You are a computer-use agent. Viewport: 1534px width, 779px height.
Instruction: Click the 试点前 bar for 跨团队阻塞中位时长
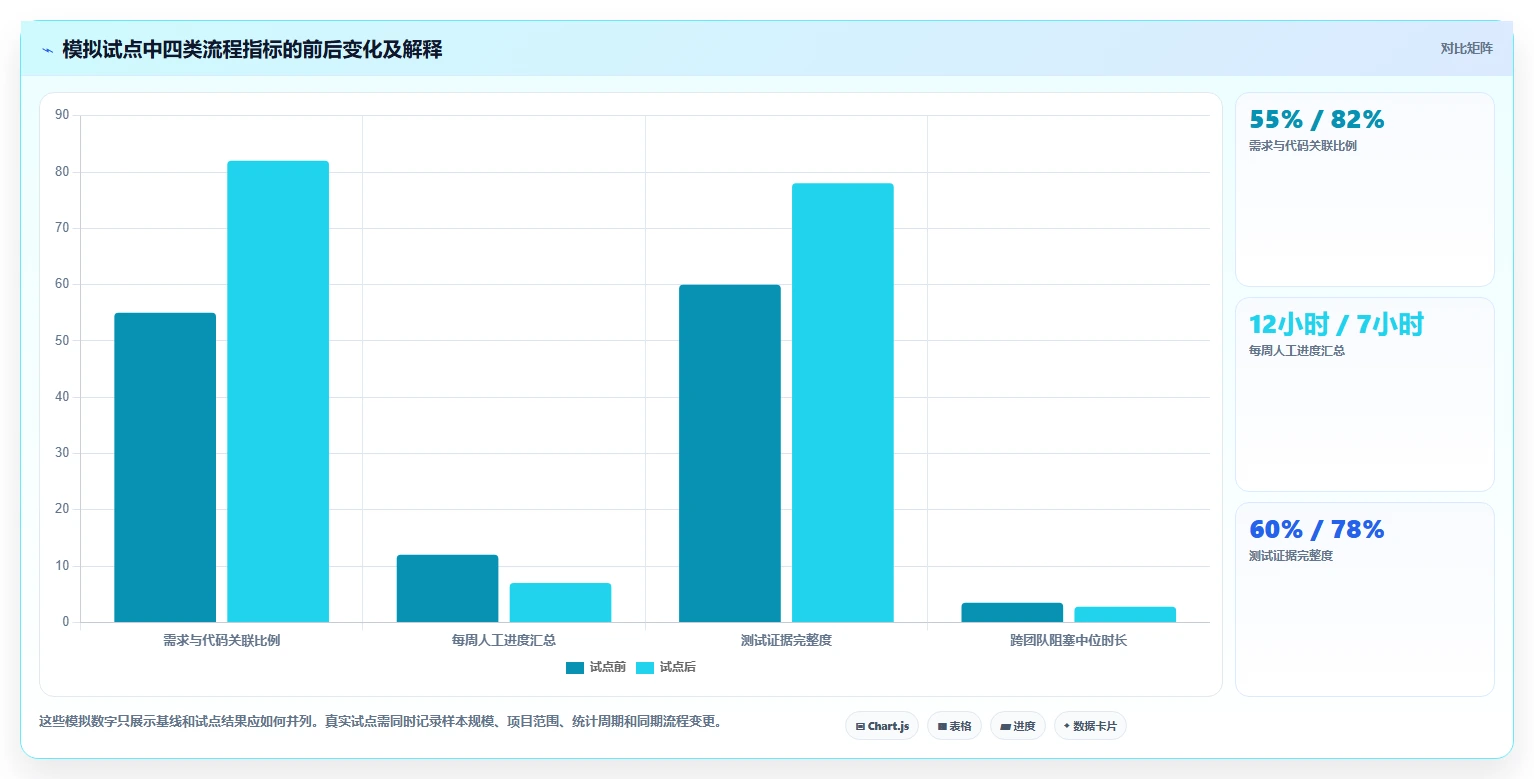click(1012, 612)
